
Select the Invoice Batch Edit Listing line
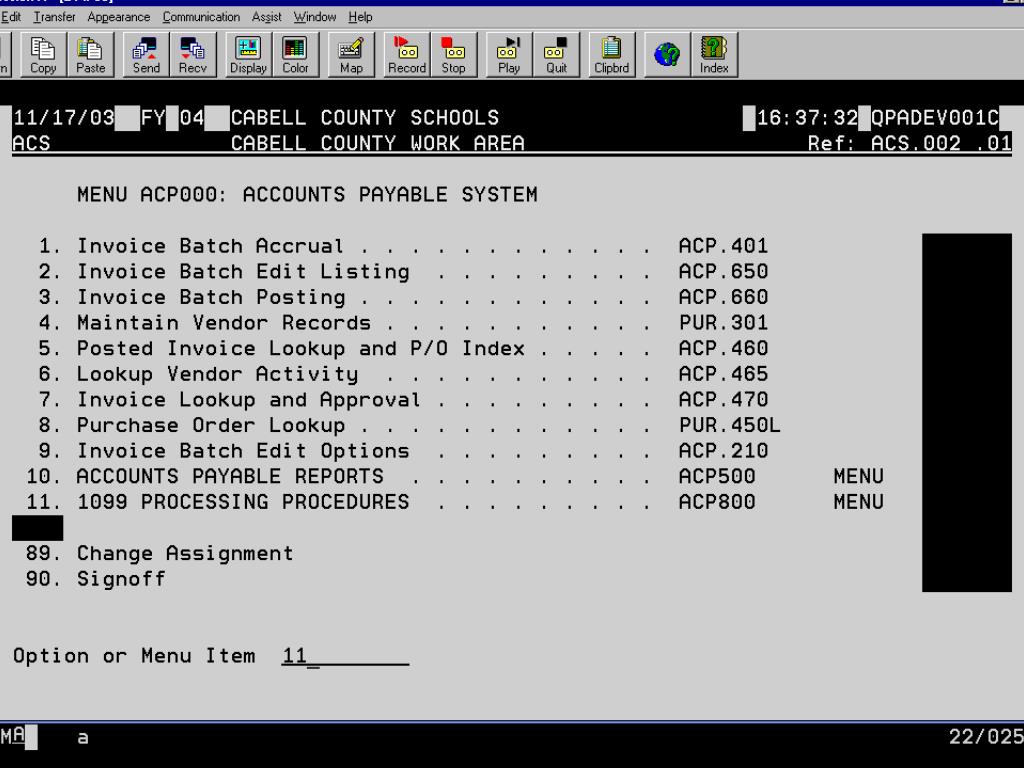(403, 272)
